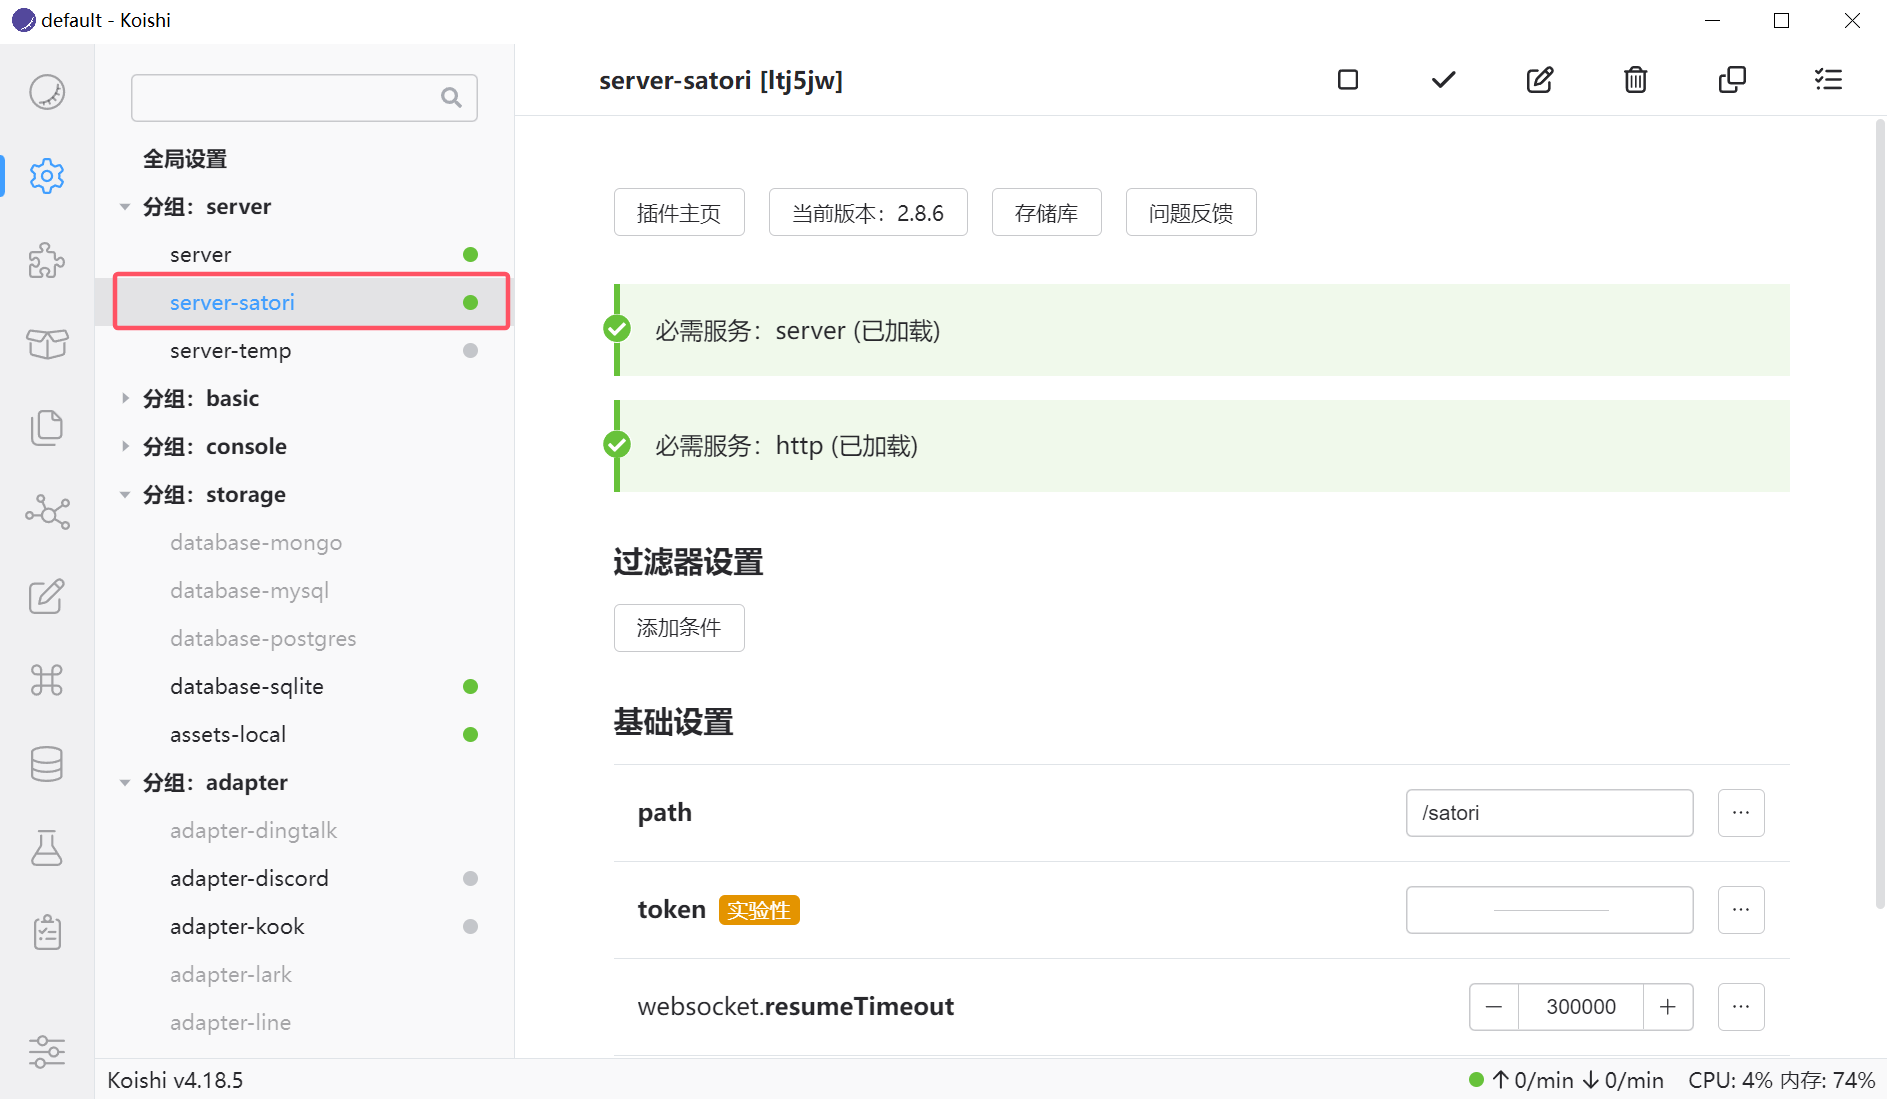Image resolution: width=1887 pixels, height=1099 pixels.
Task: Expand the 分组: basic group
Action: click(x=125, y=399)
